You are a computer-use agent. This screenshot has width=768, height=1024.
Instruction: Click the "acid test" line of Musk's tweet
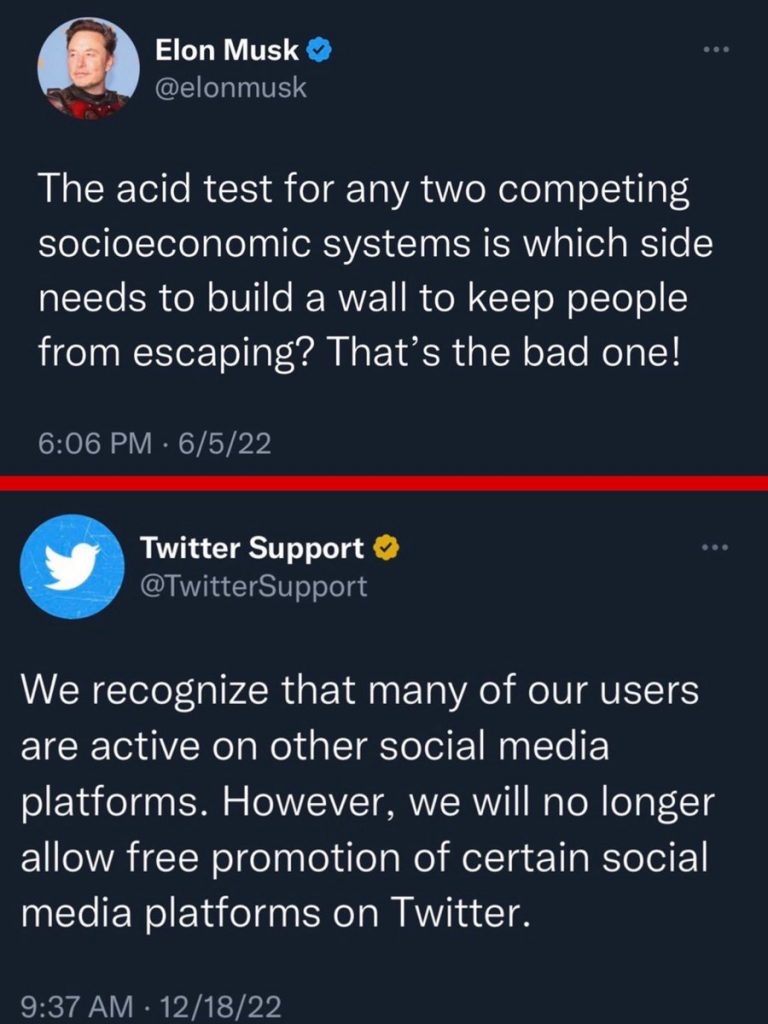[364, 191]
